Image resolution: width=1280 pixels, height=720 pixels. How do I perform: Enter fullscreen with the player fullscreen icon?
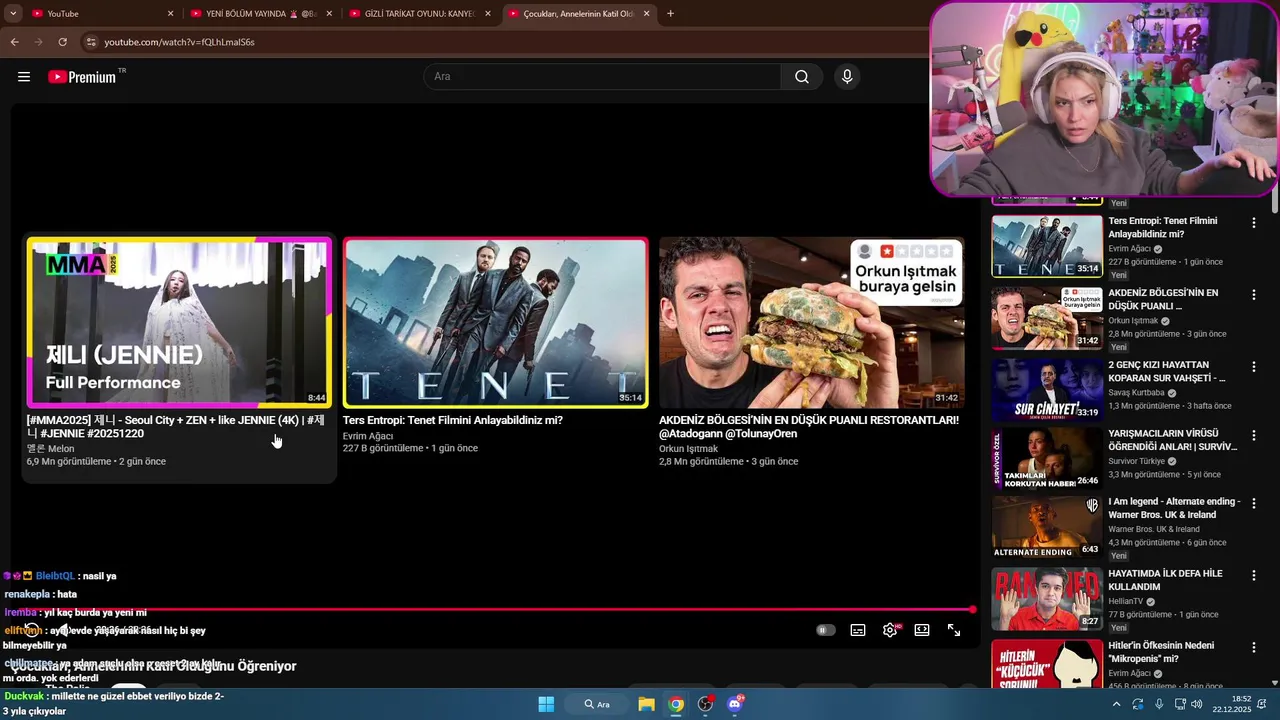tap(954, 630)
